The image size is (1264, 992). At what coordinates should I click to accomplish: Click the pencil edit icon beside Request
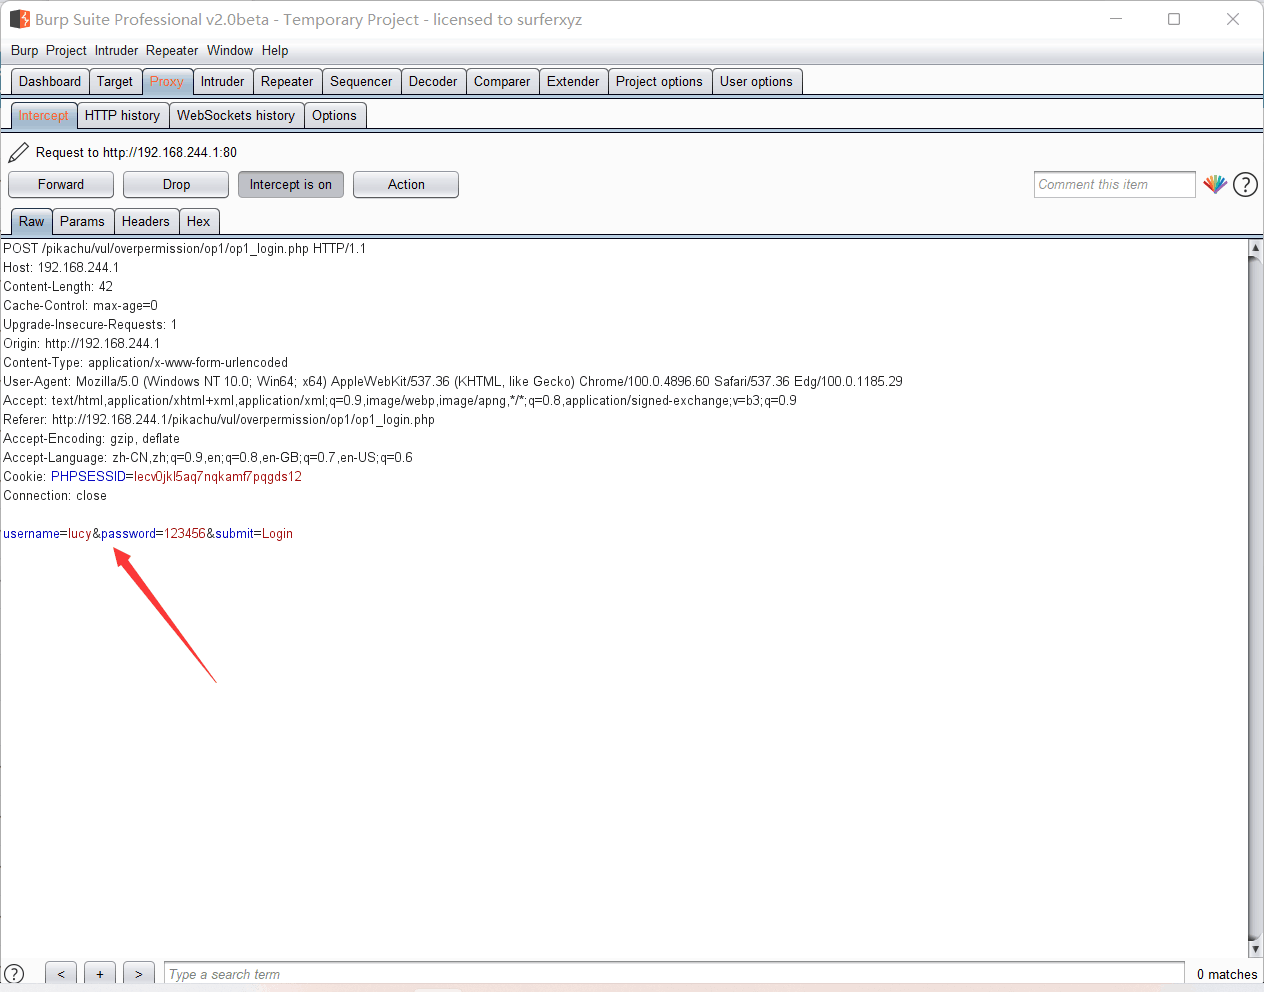coord(18,152)
